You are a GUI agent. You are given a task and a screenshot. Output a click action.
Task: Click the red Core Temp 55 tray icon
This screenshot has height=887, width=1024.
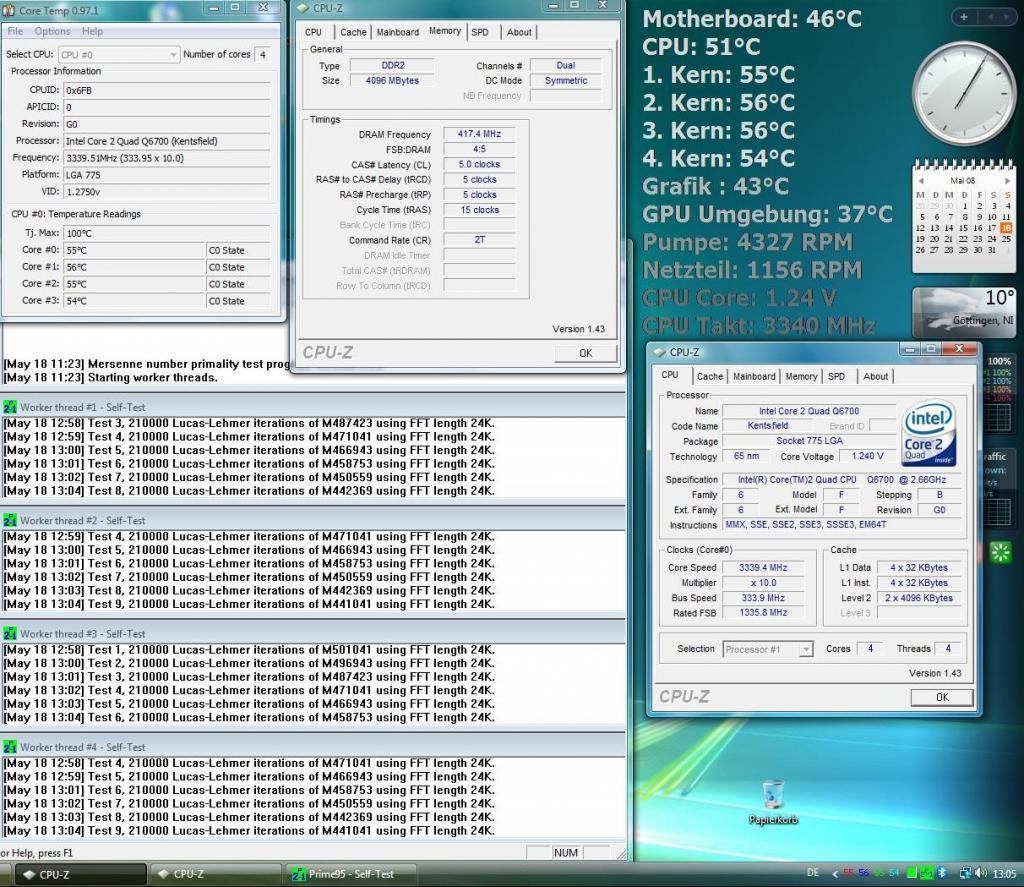pos(849,873)
